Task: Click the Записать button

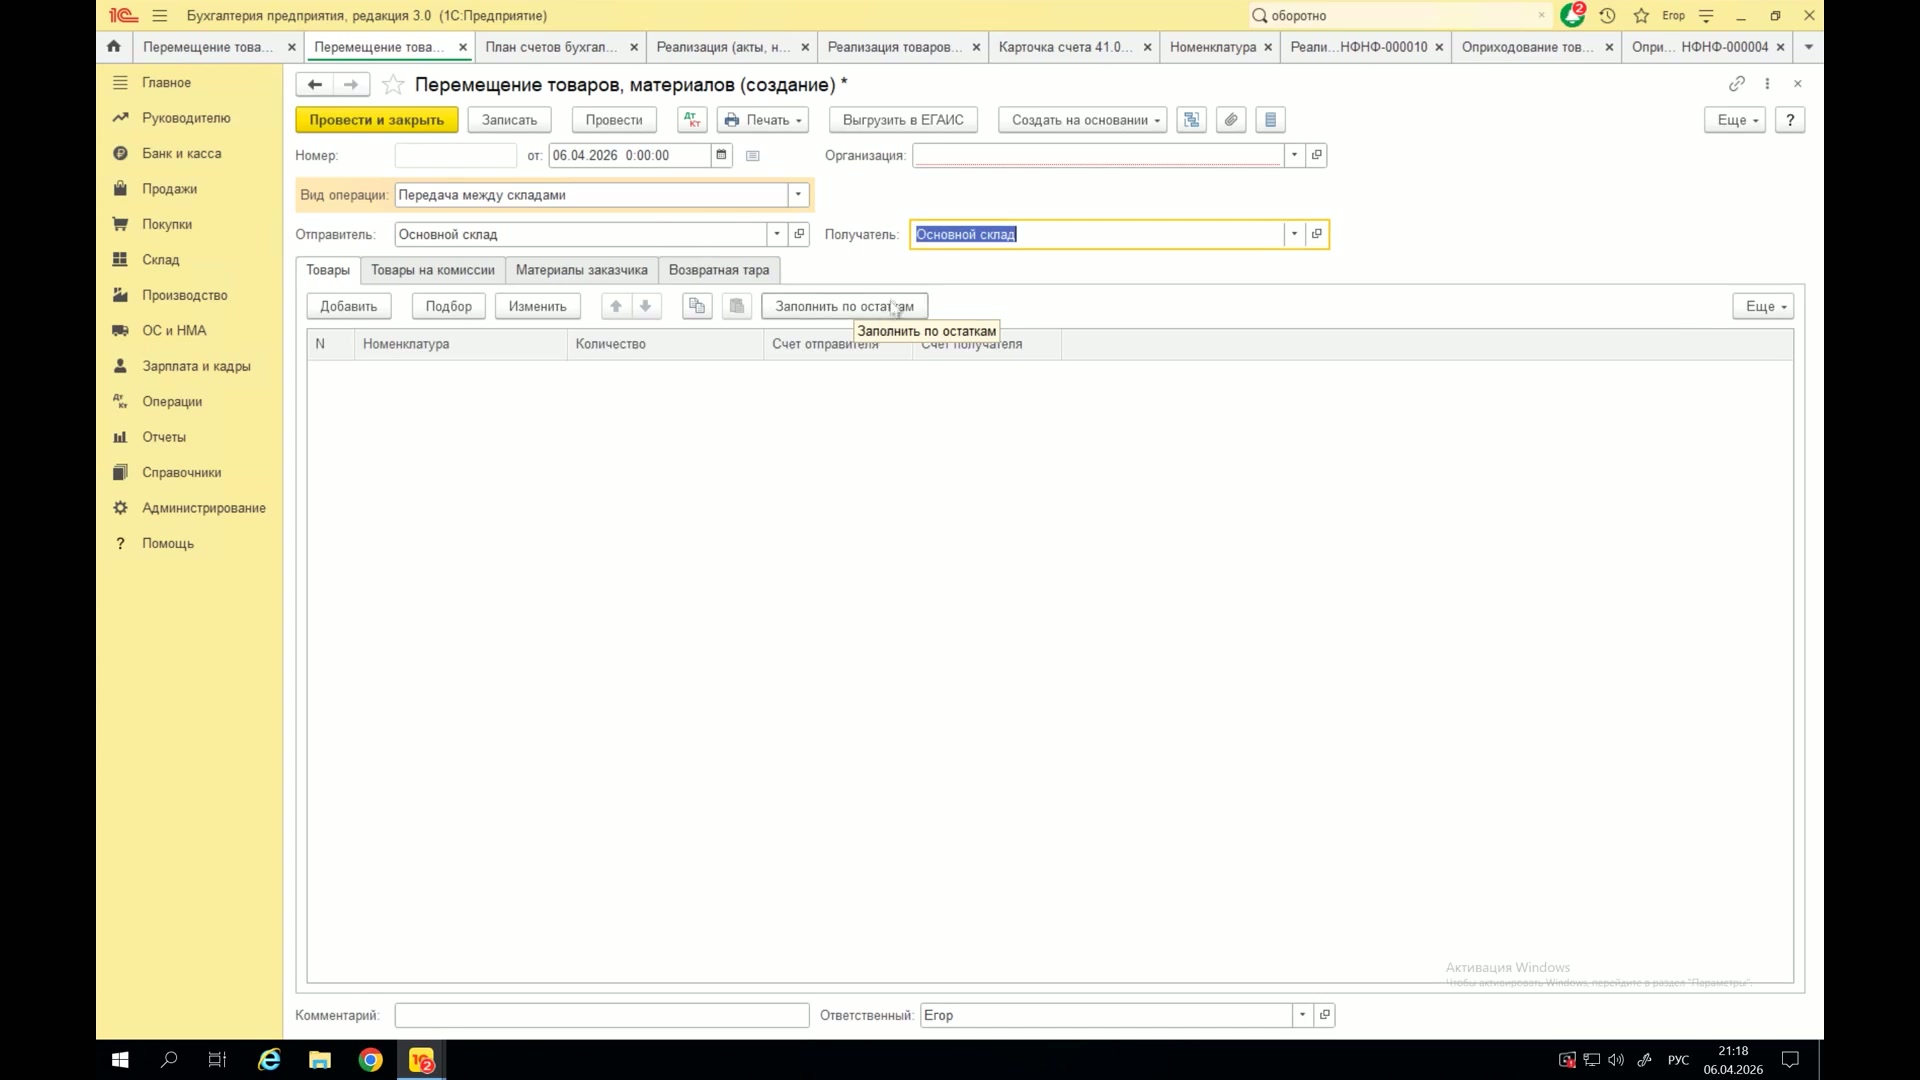Action: coord(509,120)
